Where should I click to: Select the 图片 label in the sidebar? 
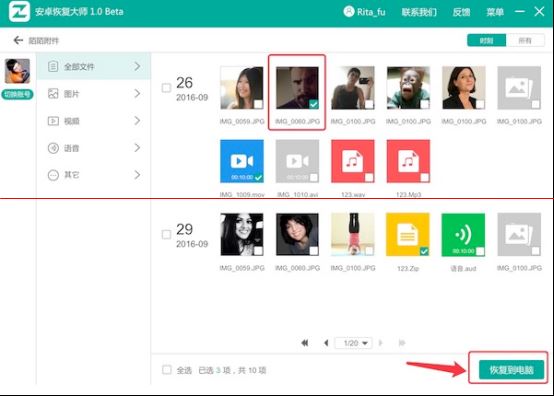coord(72,94)
